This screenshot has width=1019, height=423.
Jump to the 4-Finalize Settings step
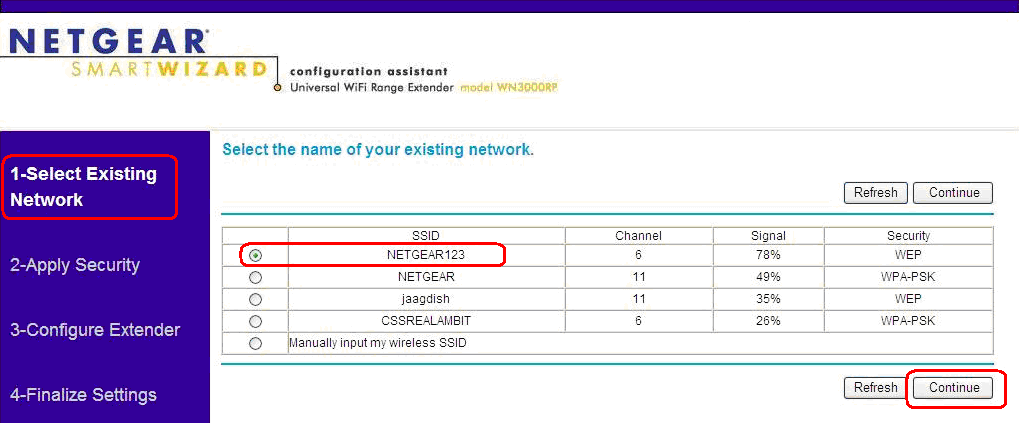click(83, 395)
